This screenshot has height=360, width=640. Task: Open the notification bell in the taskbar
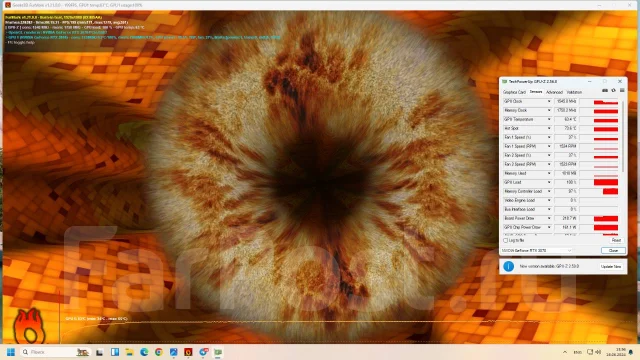click(x=631, y=352)
